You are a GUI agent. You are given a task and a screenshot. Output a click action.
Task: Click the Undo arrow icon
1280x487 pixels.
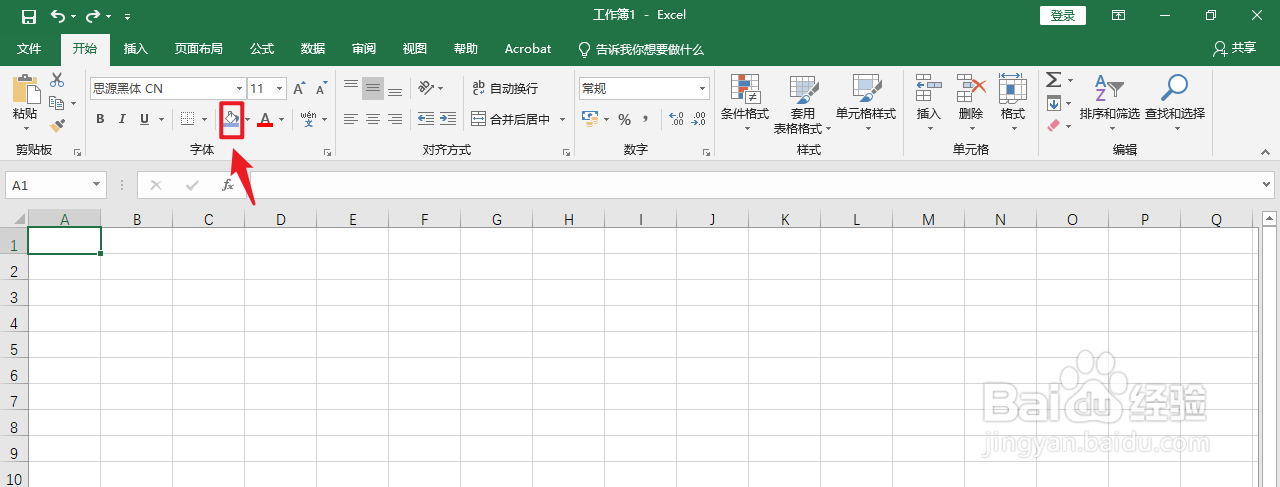coord(58,16)
